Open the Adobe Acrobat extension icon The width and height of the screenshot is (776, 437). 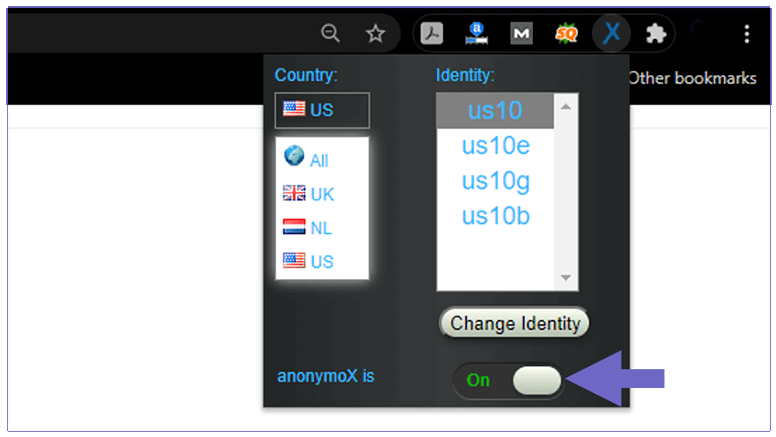(432, 34)
